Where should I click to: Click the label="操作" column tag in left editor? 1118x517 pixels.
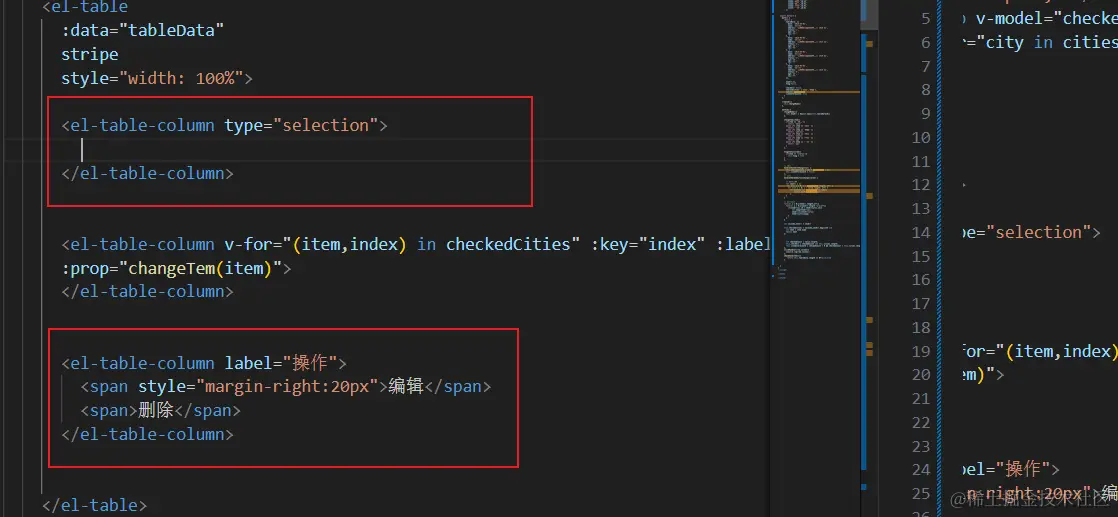(204, 363)
